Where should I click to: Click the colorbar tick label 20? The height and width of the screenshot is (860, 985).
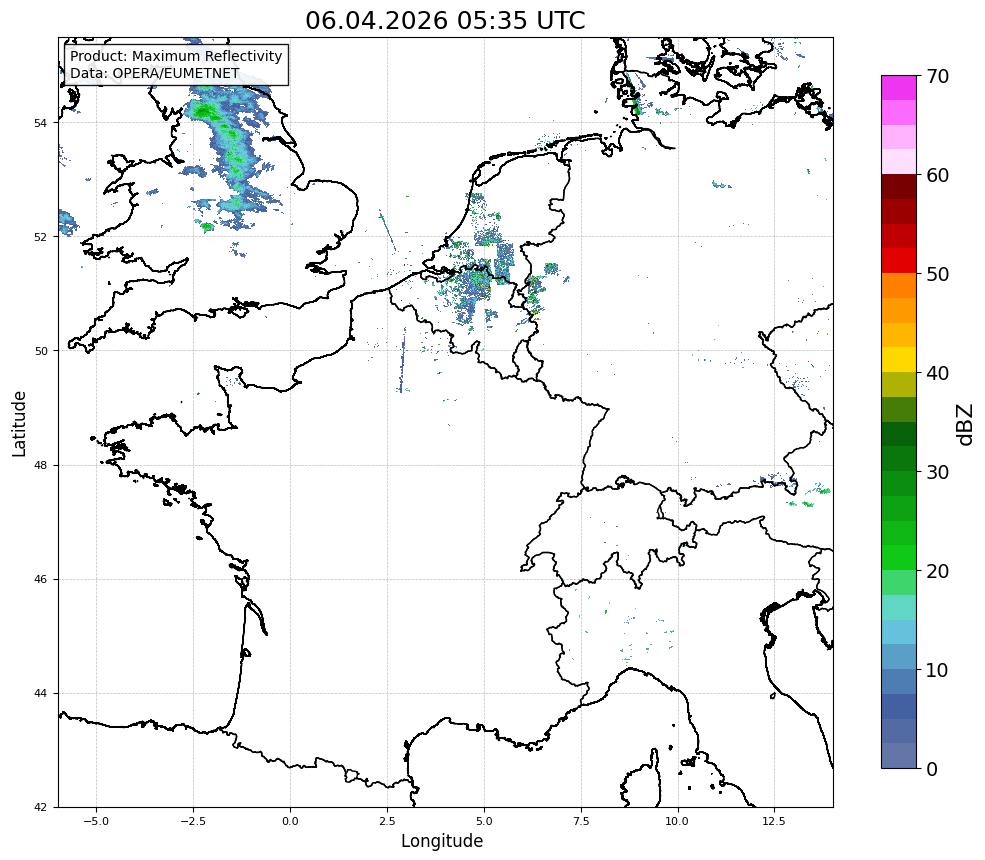937,572
